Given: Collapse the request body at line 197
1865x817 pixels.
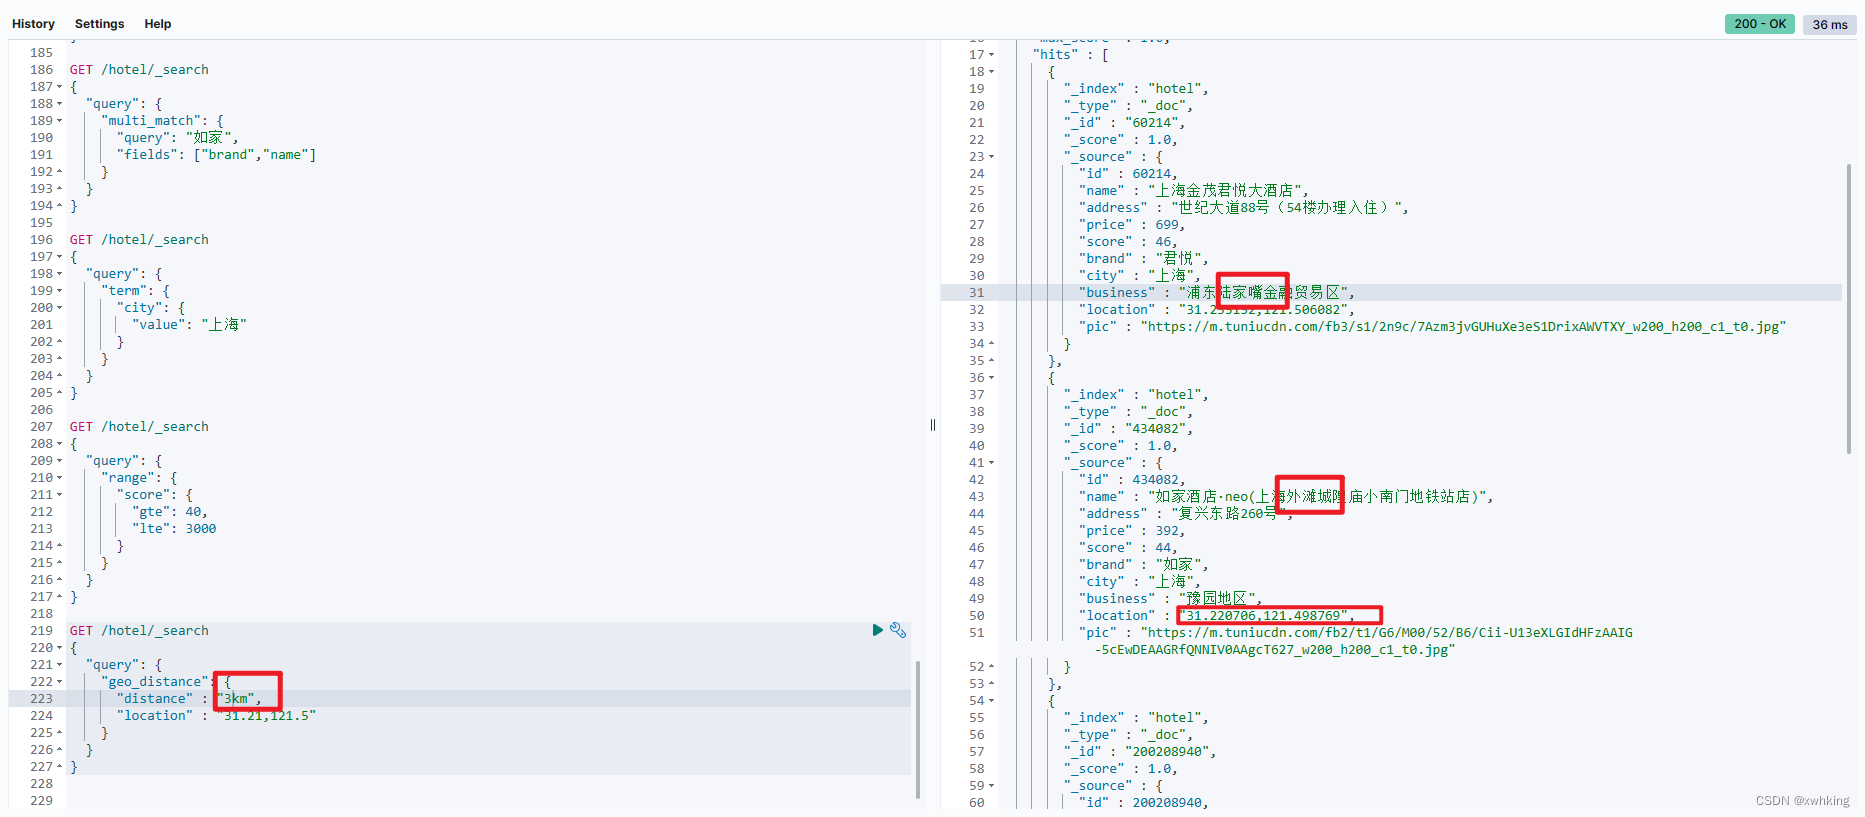Looking at the screenshot, I should (59, 257).
